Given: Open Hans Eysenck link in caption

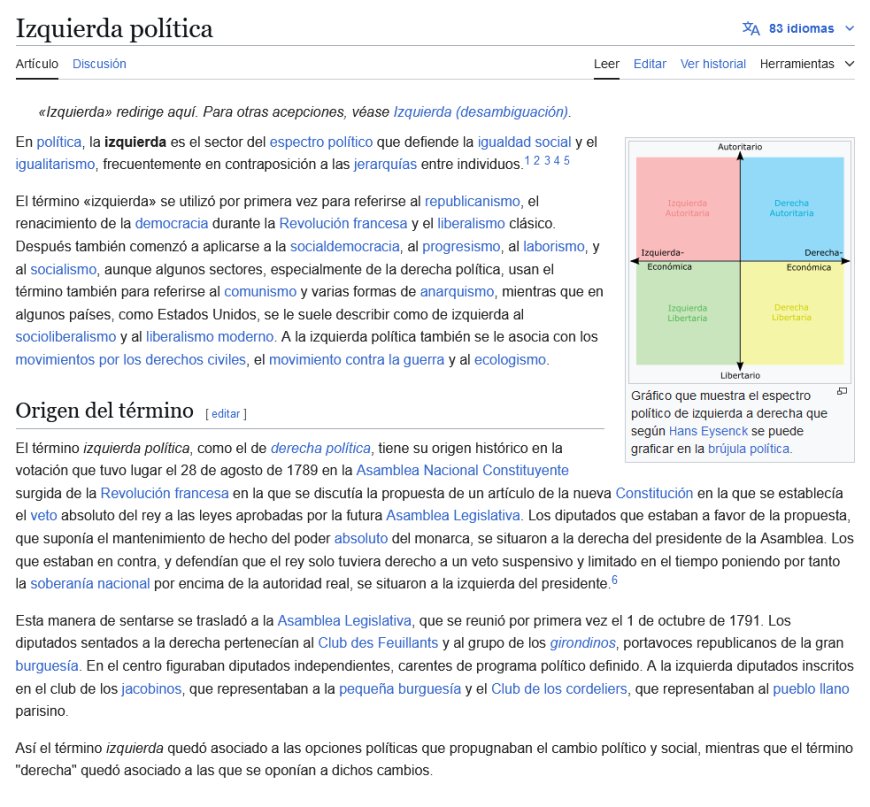Looking at the screenshot, I should coord(709,431).
